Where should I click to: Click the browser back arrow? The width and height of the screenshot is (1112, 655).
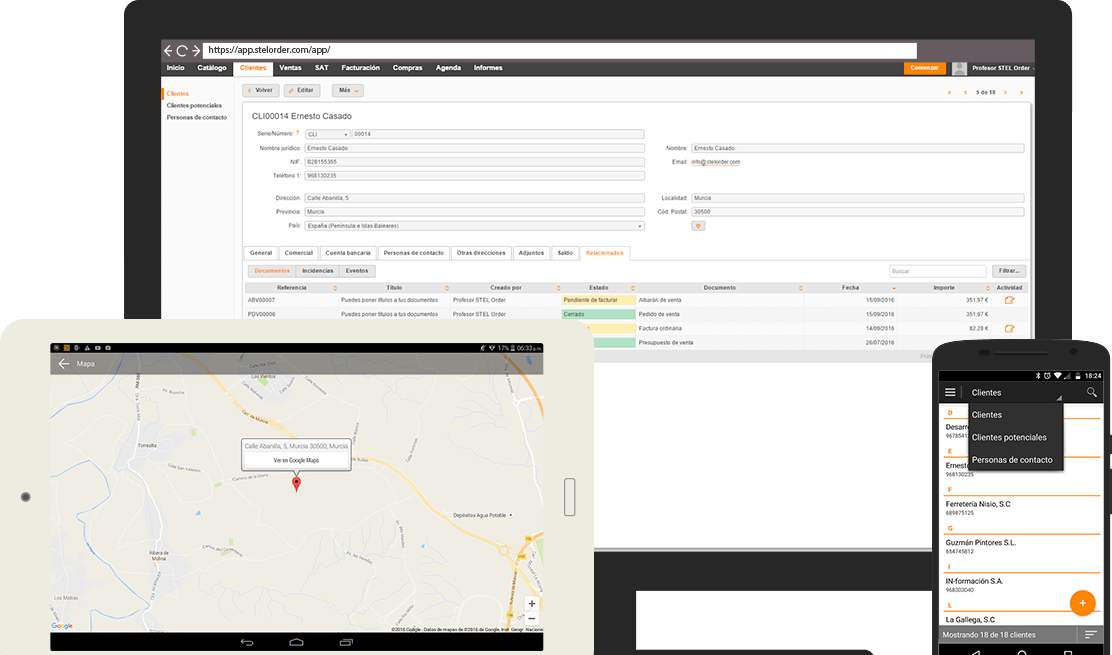click(168, 50)
